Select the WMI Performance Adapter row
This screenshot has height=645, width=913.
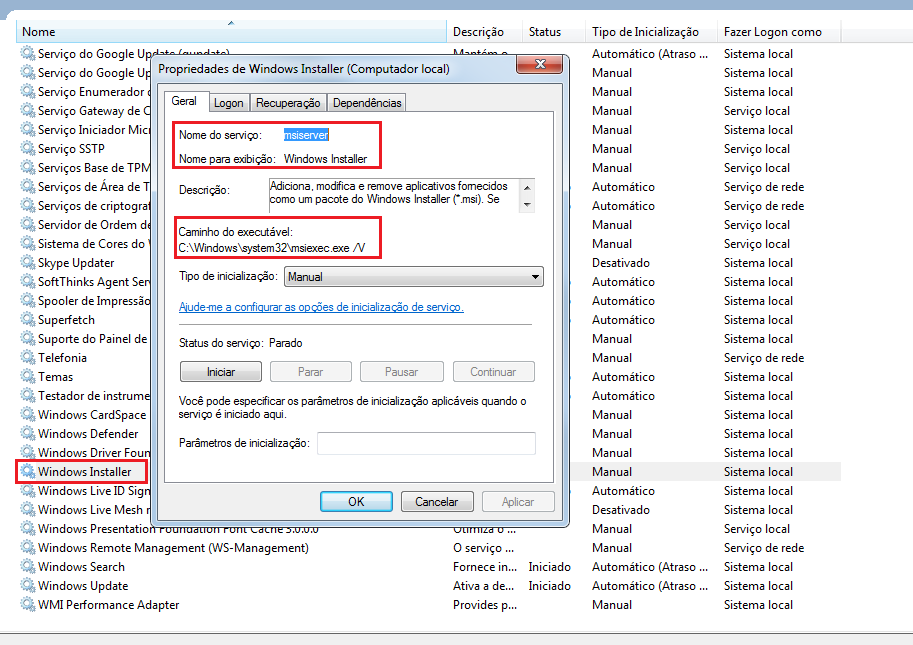coord(429,605)
